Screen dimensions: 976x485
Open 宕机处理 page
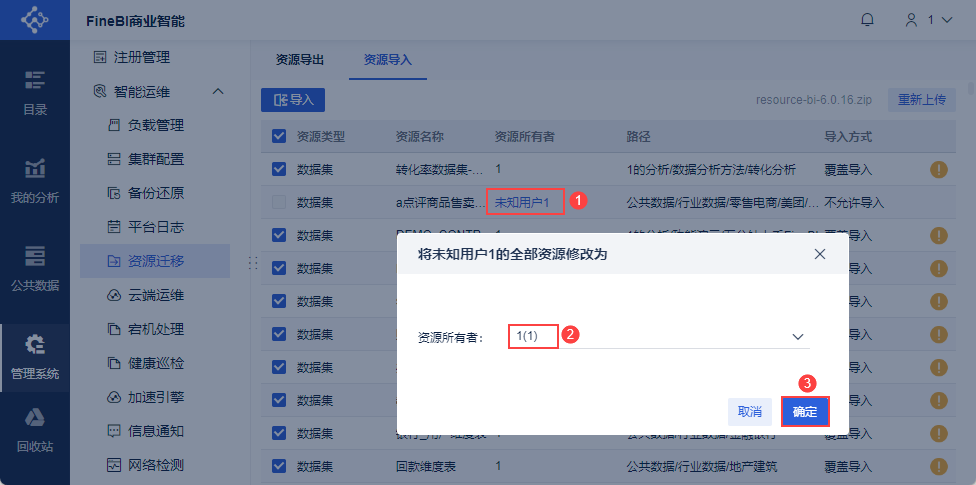click(155, 329)
